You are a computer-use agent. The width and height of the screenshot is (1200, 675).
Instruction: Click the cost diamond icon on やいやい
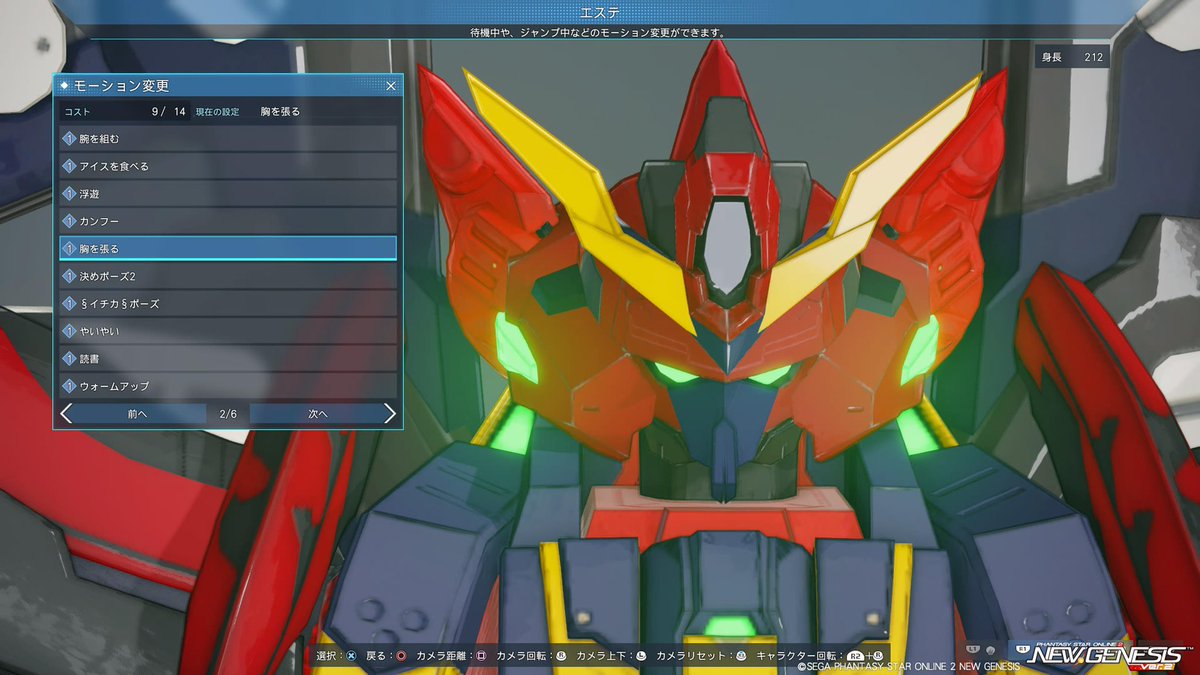click(70, 330)
